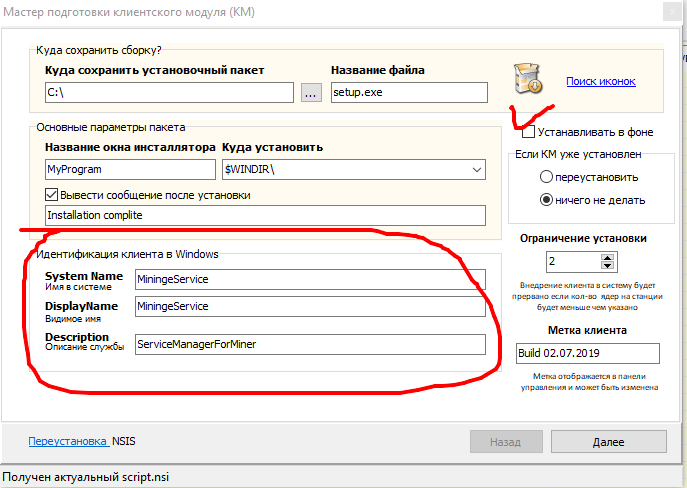Screen dimensions: 687x488
Task: Open the Поиск иконок link
Action: click(601, 81)
